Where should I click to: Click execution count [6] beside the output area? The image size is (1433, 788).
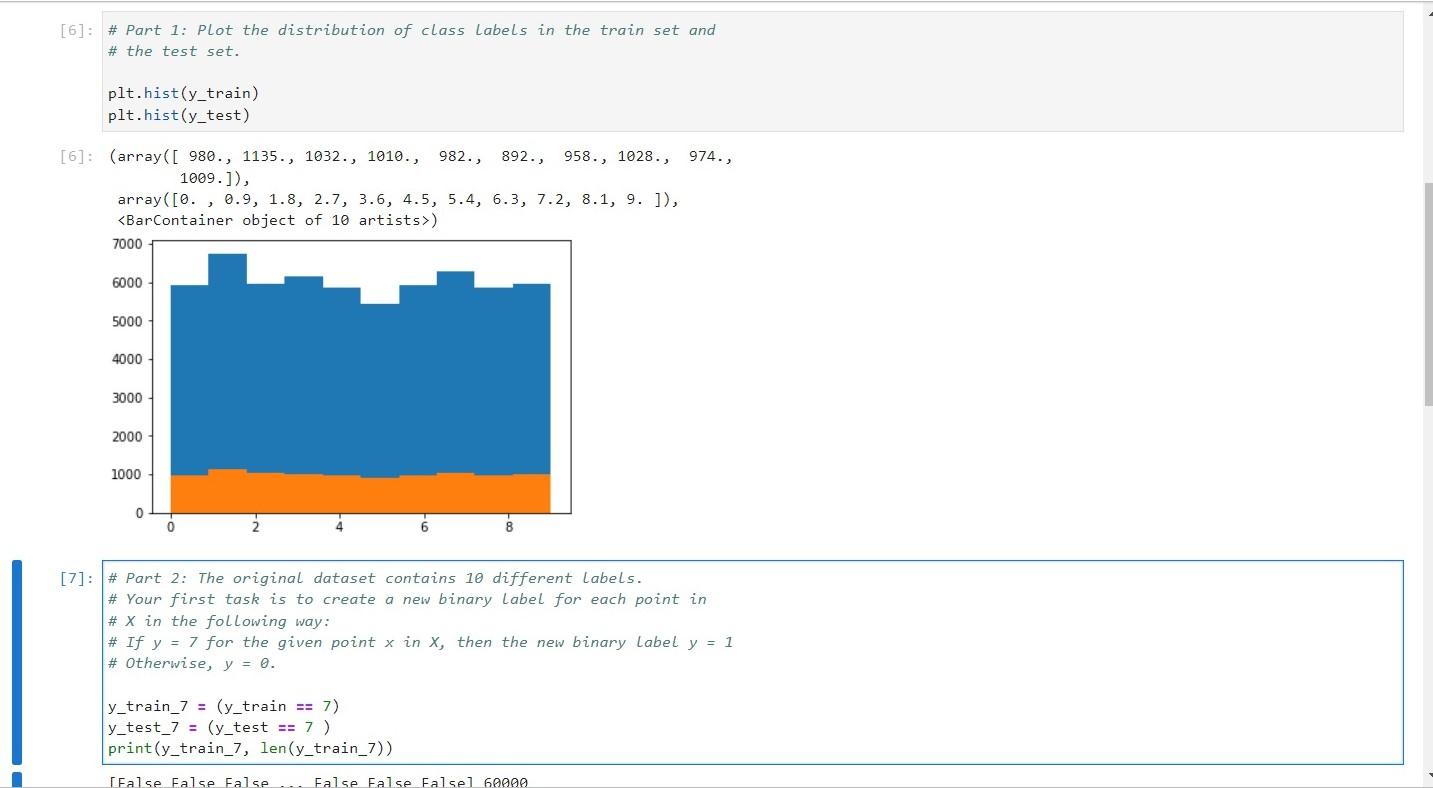click(x=75, y=156)
